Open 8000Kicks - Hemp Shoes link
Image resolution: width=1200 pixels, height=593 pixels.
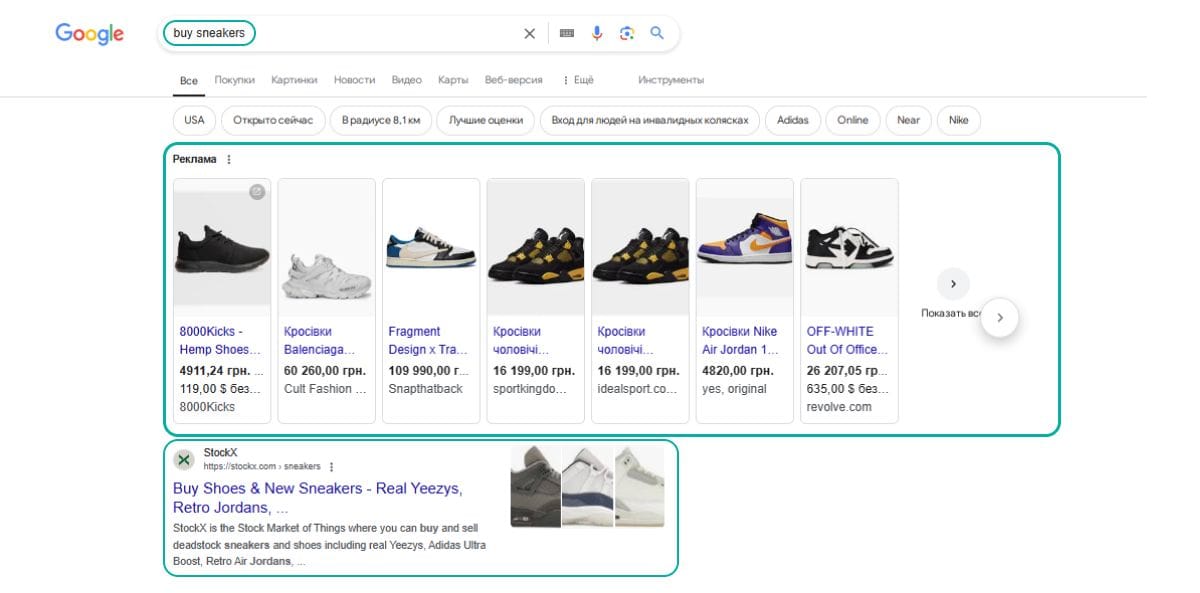[220, 340]
